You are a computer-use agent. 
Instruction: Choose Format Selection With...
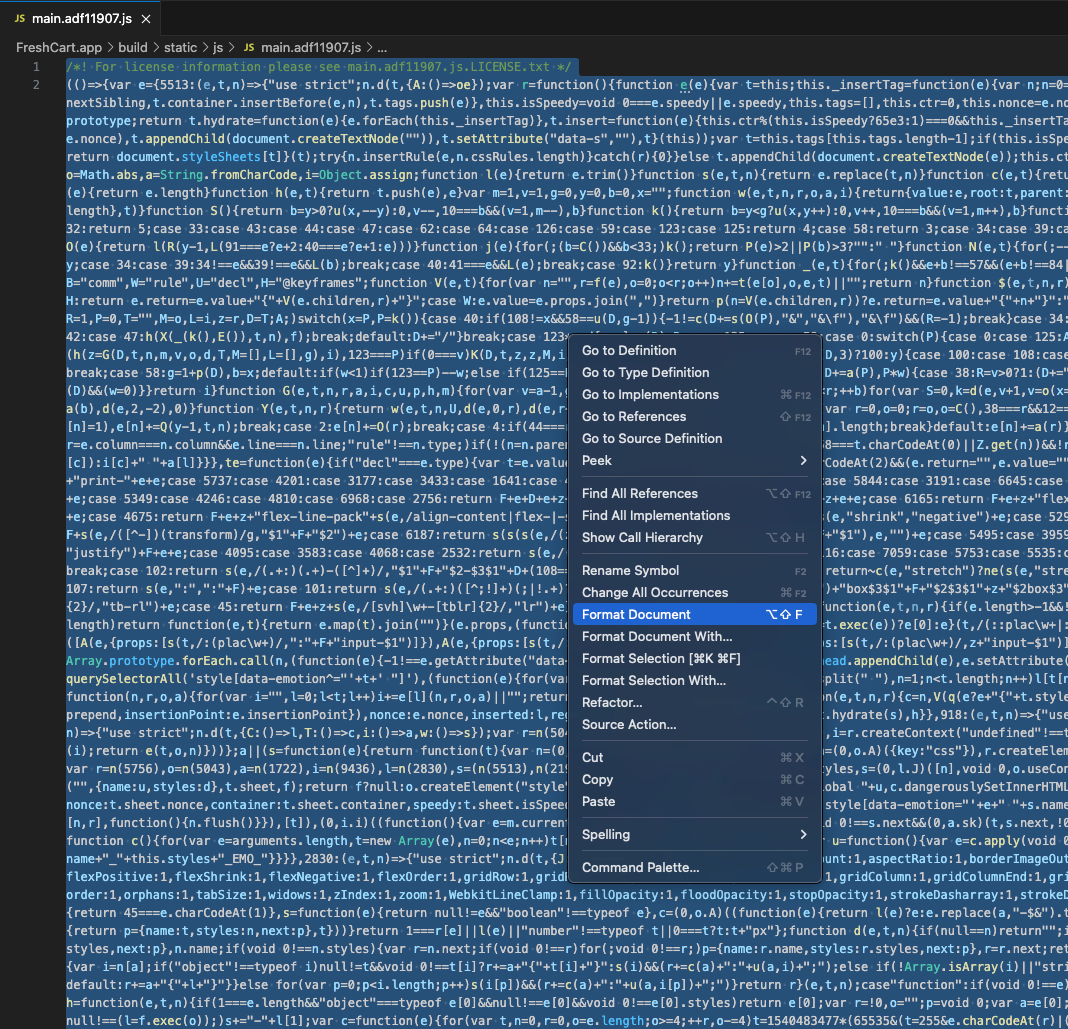click(694, 680)
